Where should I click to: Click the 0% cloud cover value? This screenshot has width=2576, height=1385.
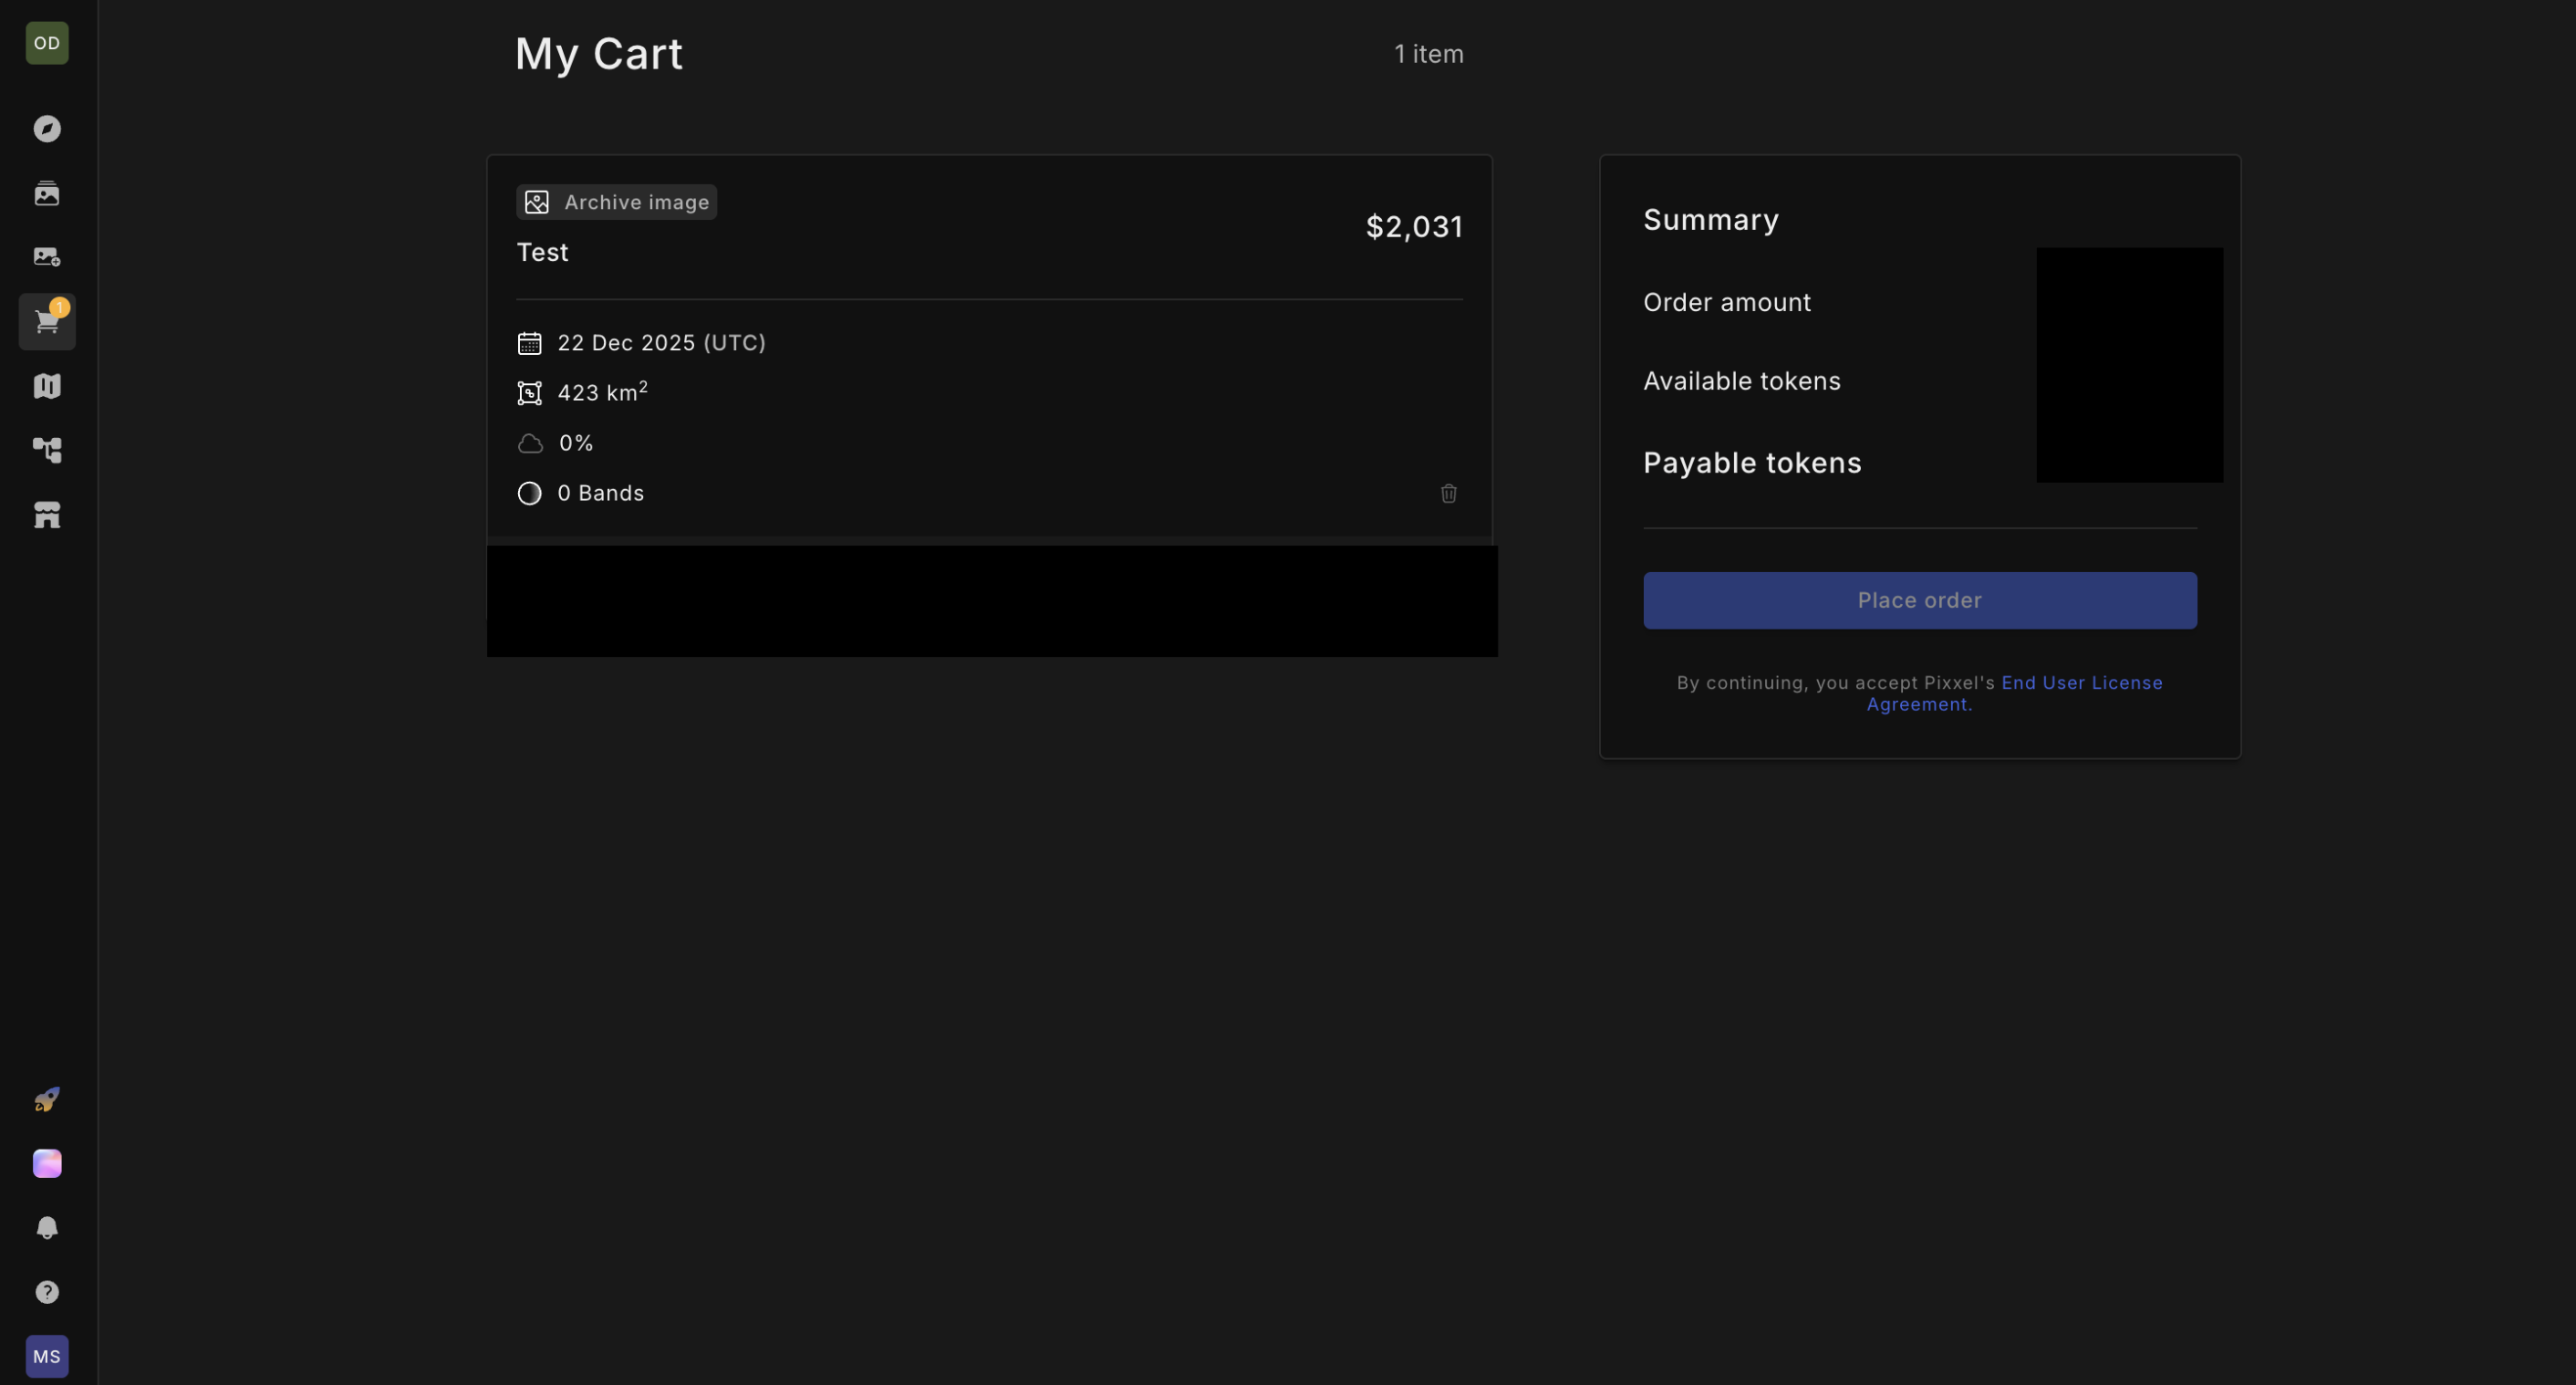pos(576,443)
